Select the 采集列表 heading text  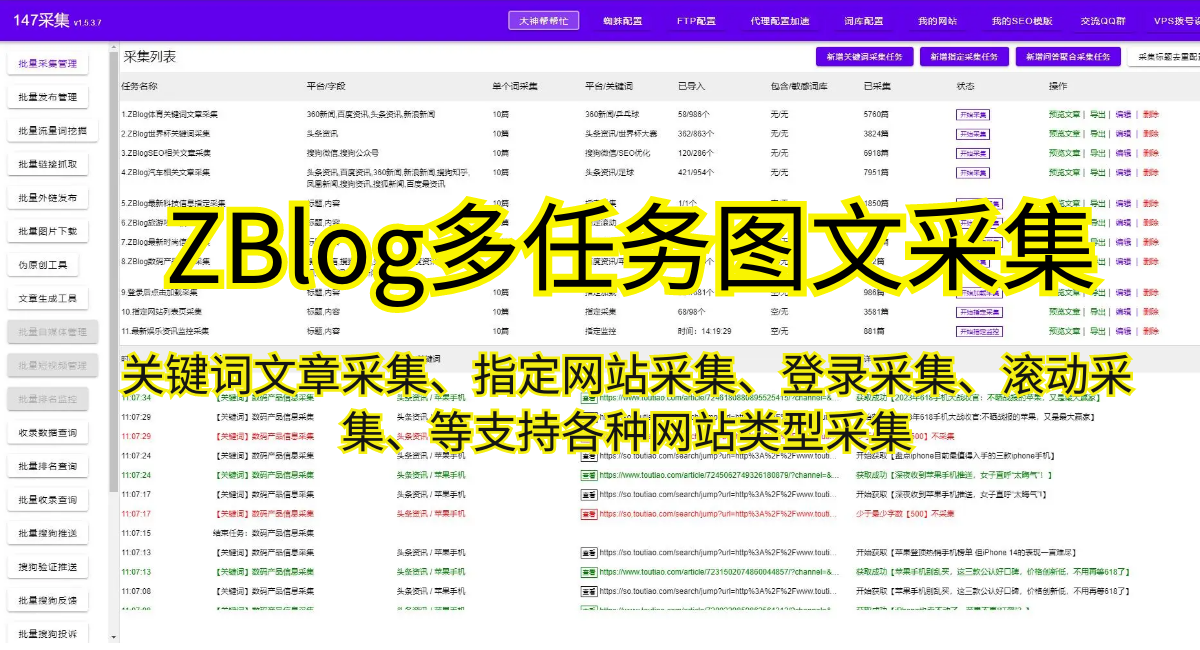pyautogui.click(x=150, y=57)
